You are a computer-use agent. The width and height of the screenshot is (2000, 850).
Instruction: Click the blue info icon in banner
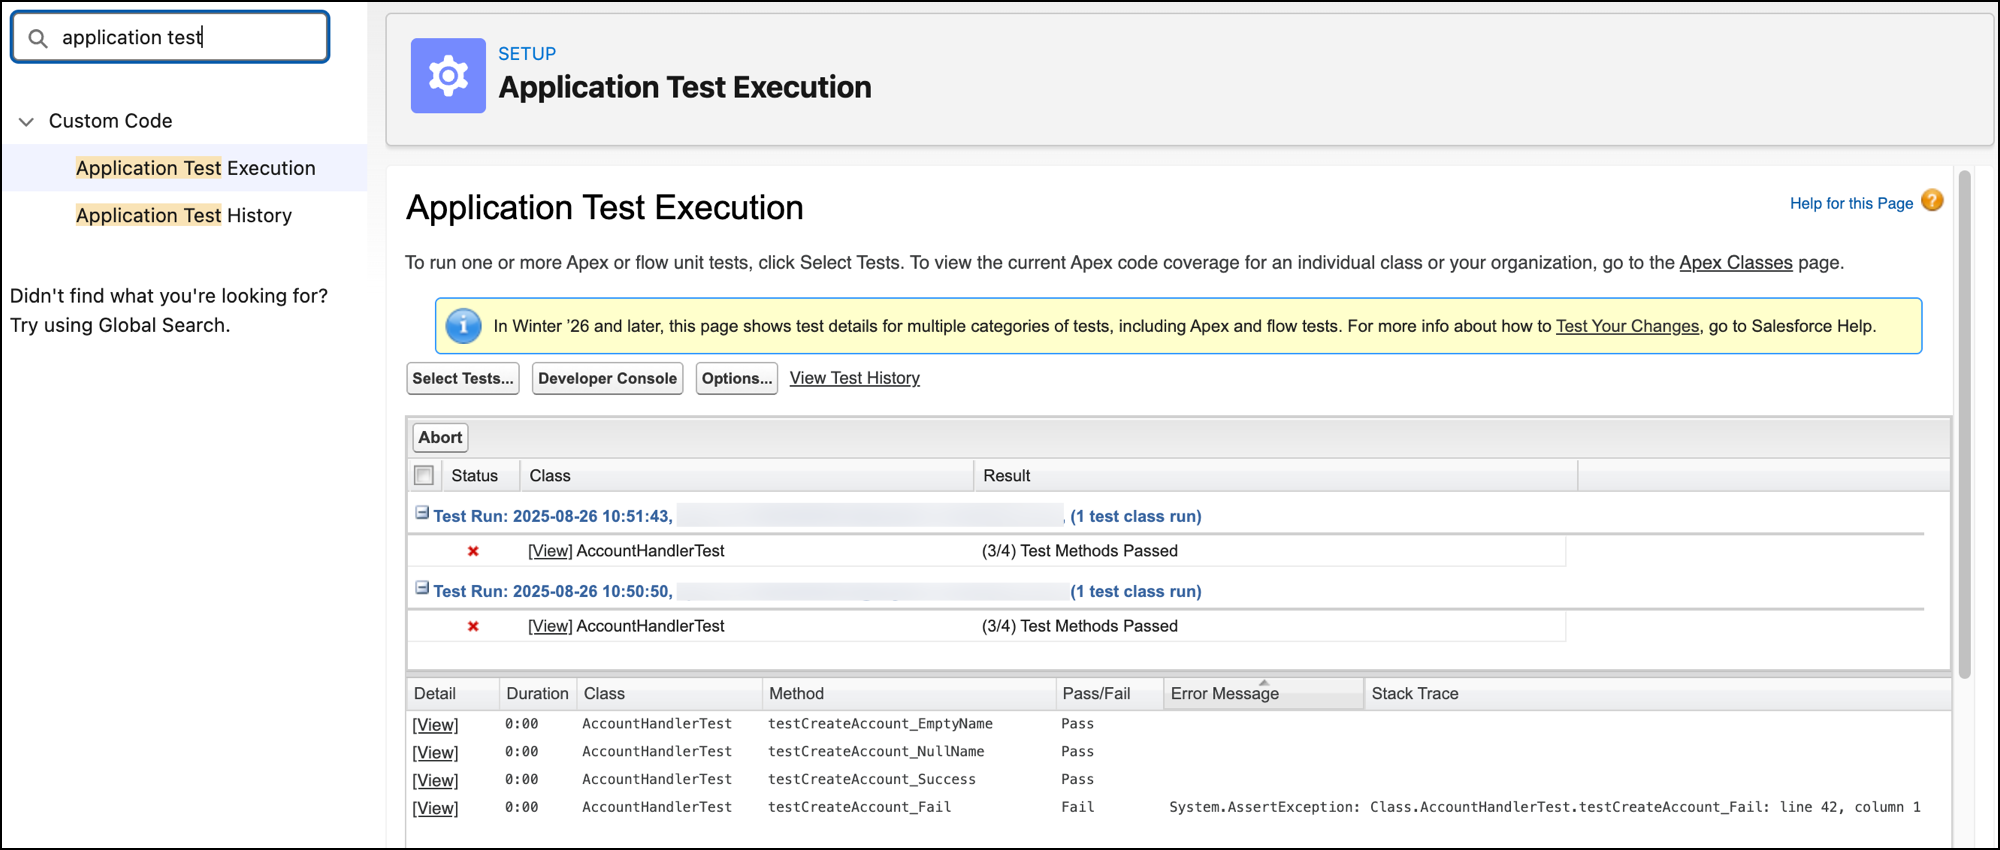tap(463, 326)
